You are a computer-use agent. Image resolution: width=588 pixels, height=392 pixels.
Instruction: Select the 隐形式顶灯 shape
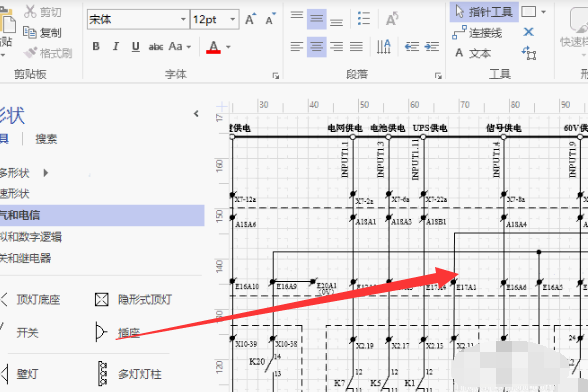click(134, 299)
